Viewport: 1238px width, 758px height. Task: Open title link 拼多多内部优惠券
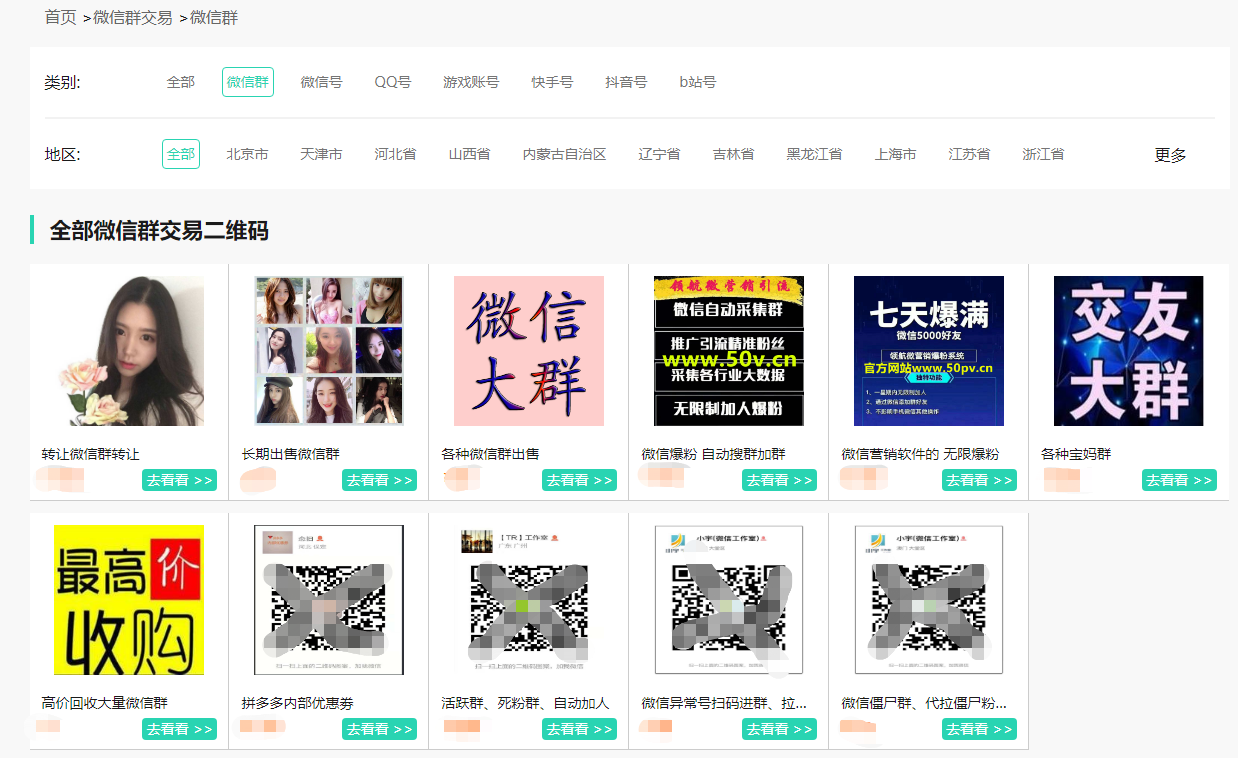298,703
